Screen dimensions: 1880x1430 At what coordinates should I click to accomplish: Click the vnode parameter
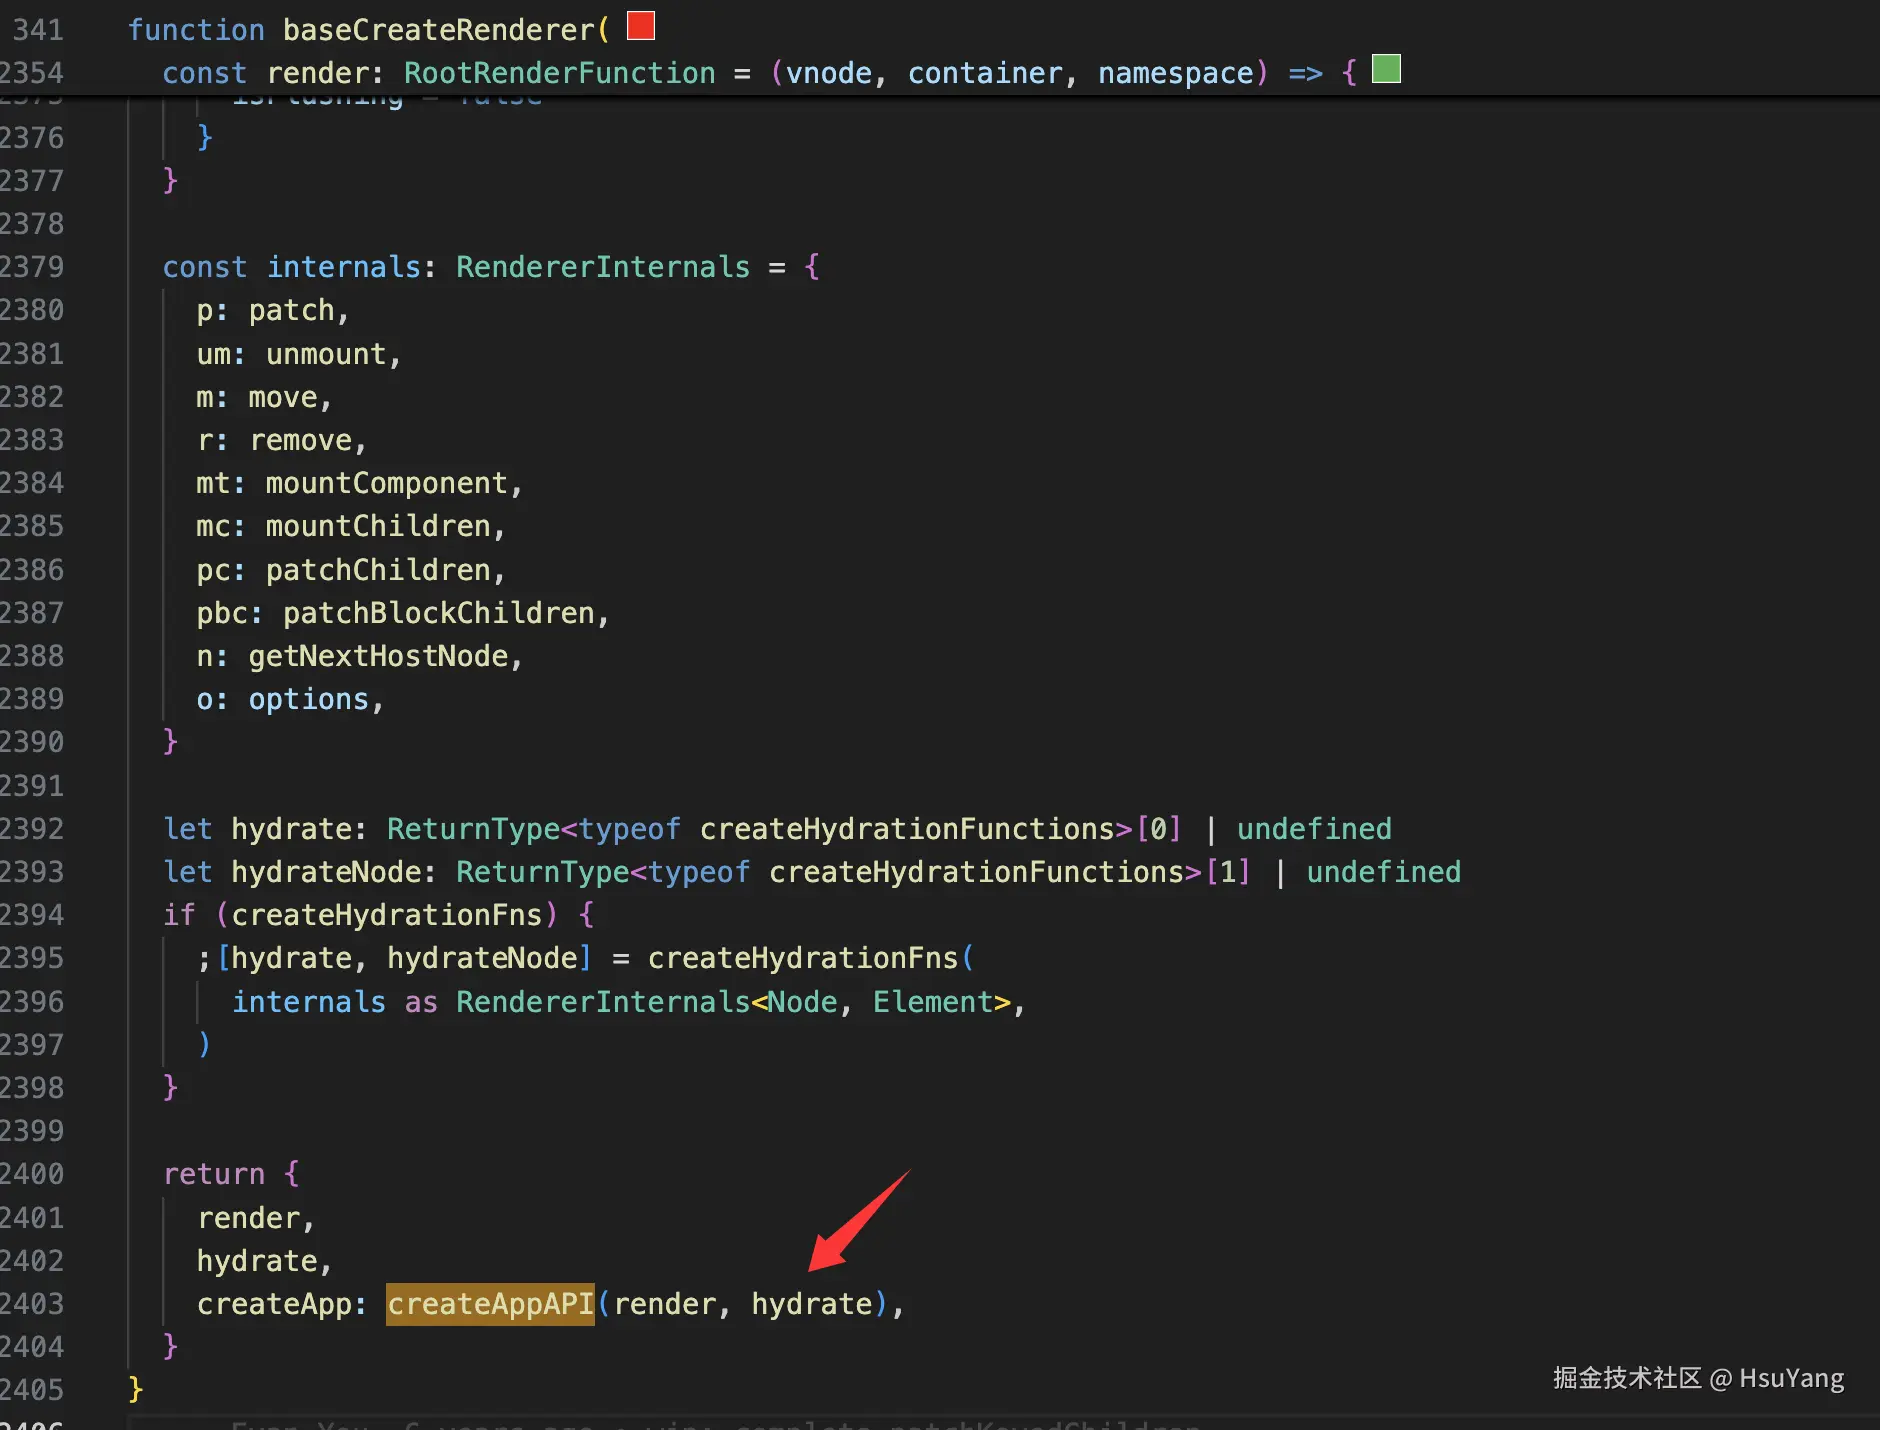coord(829,73)
